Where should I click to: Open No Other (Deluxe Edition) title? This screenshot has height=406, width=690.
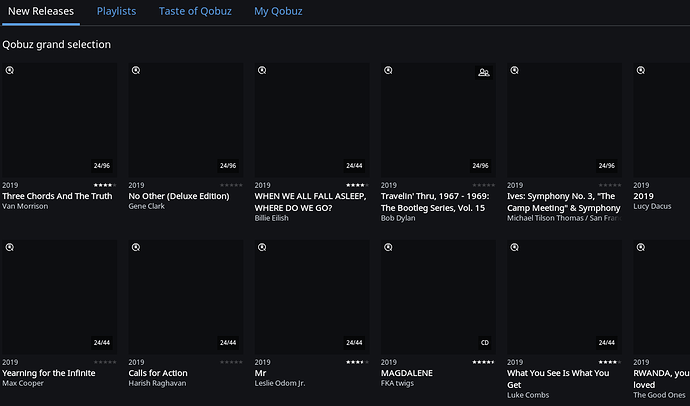[179, 196]
